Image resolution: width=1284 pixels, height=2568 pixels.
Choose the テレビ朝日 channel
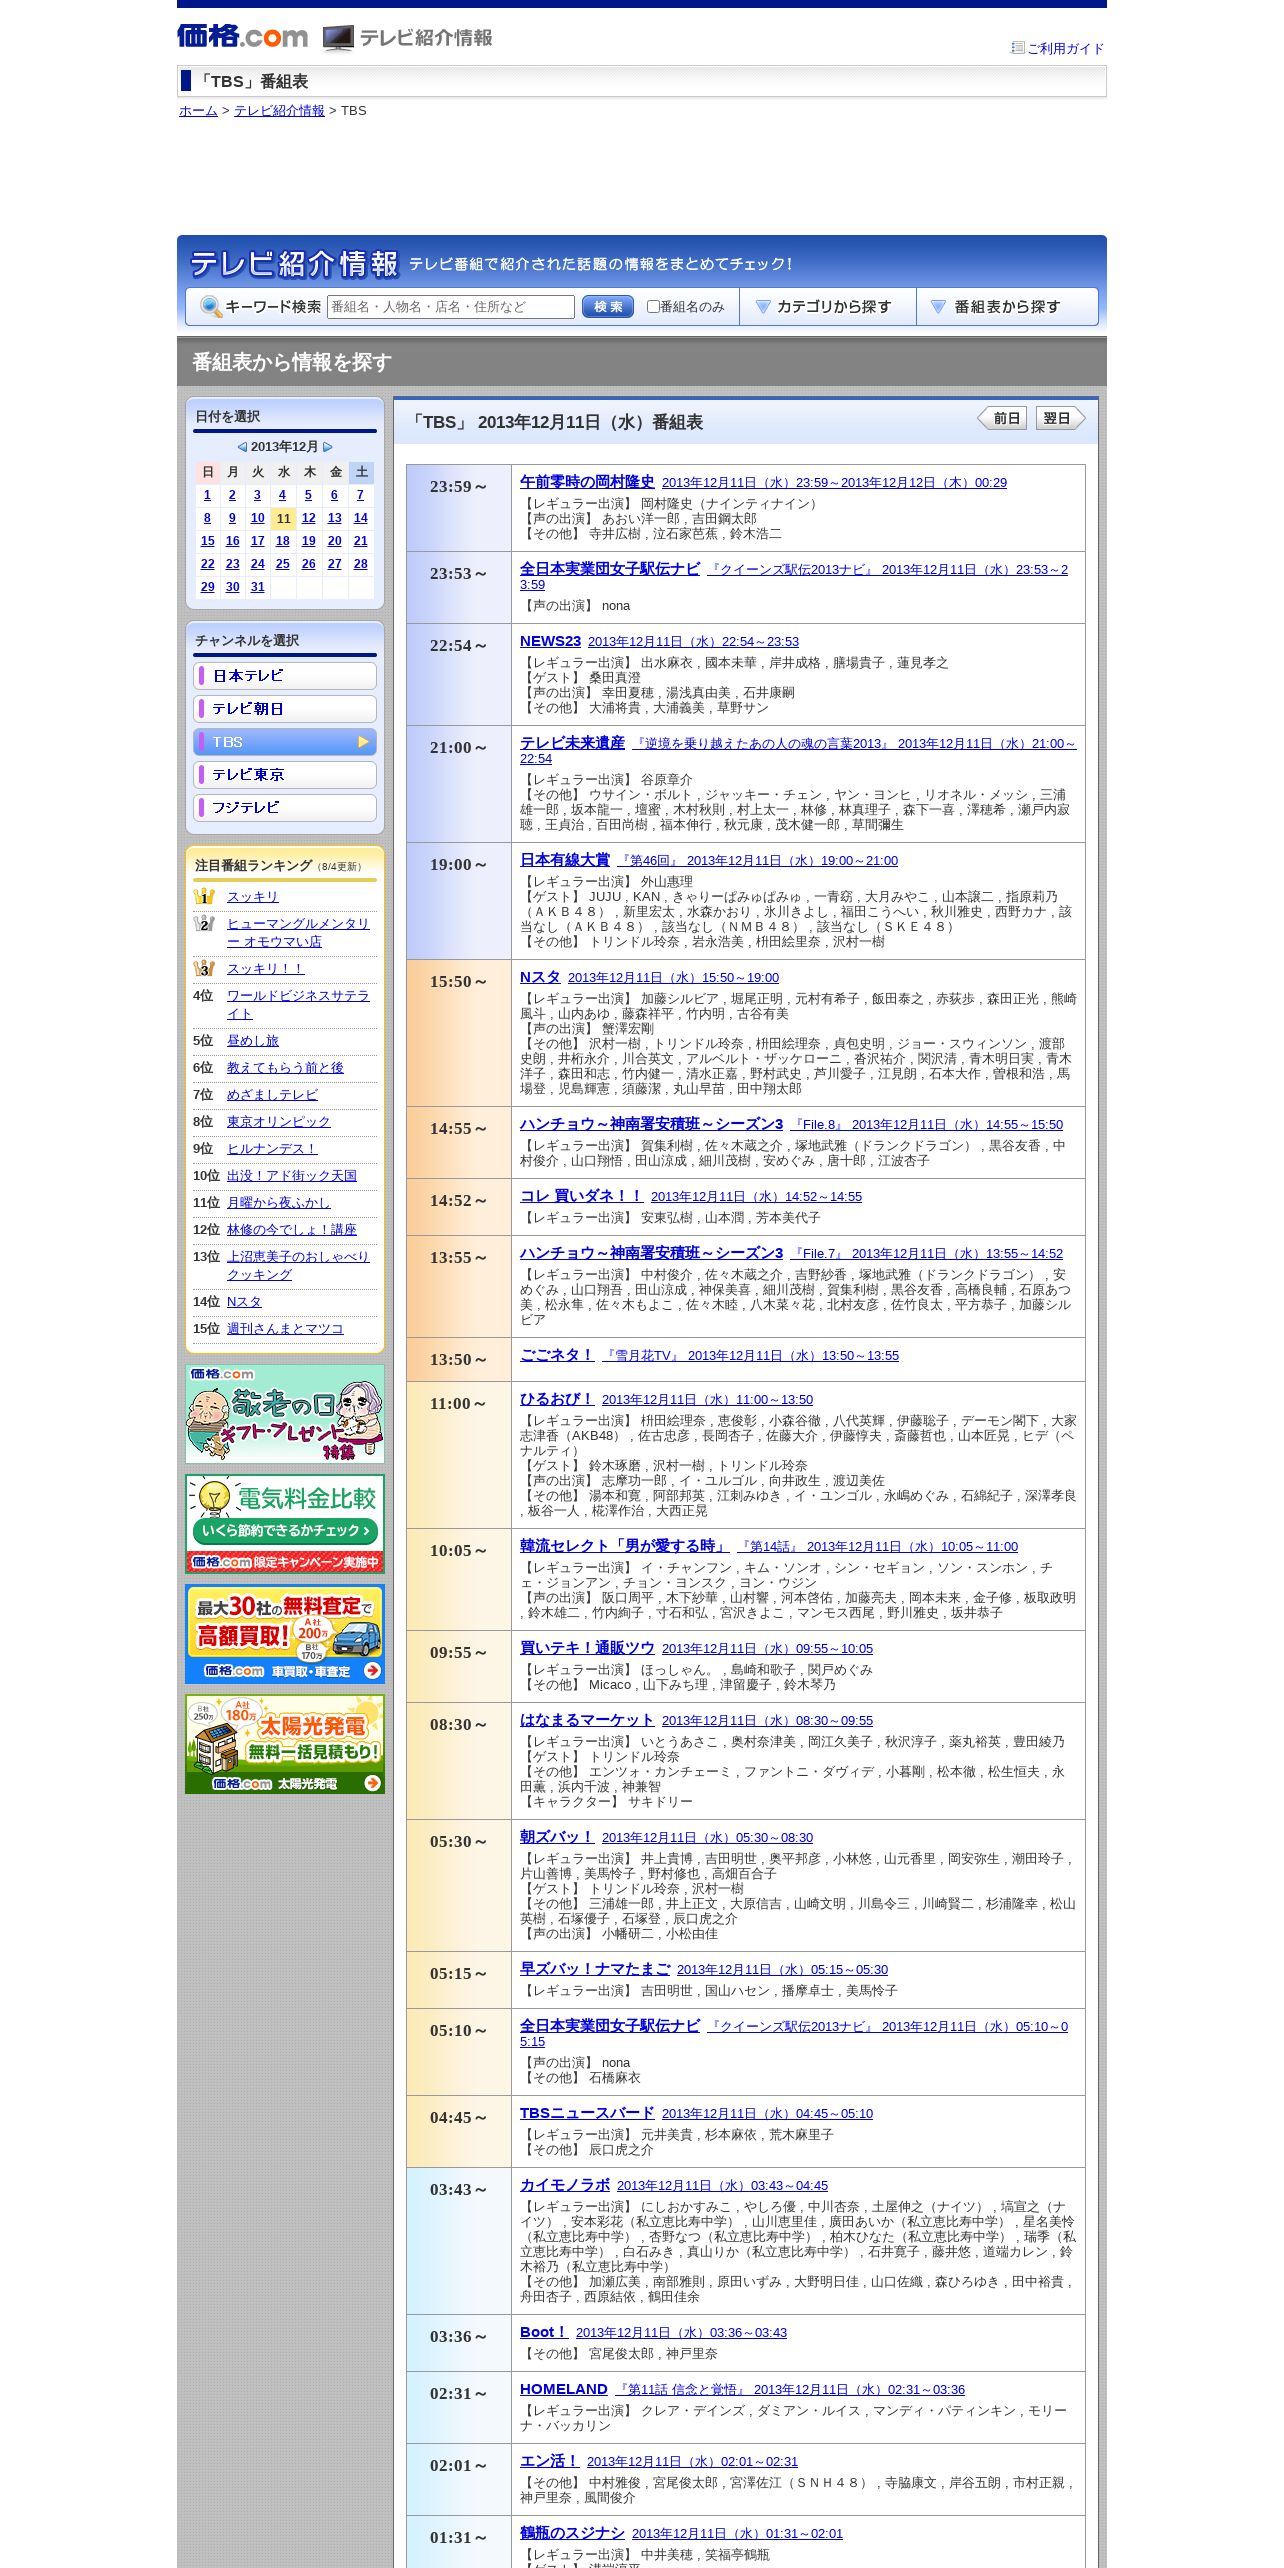[285, 709]
